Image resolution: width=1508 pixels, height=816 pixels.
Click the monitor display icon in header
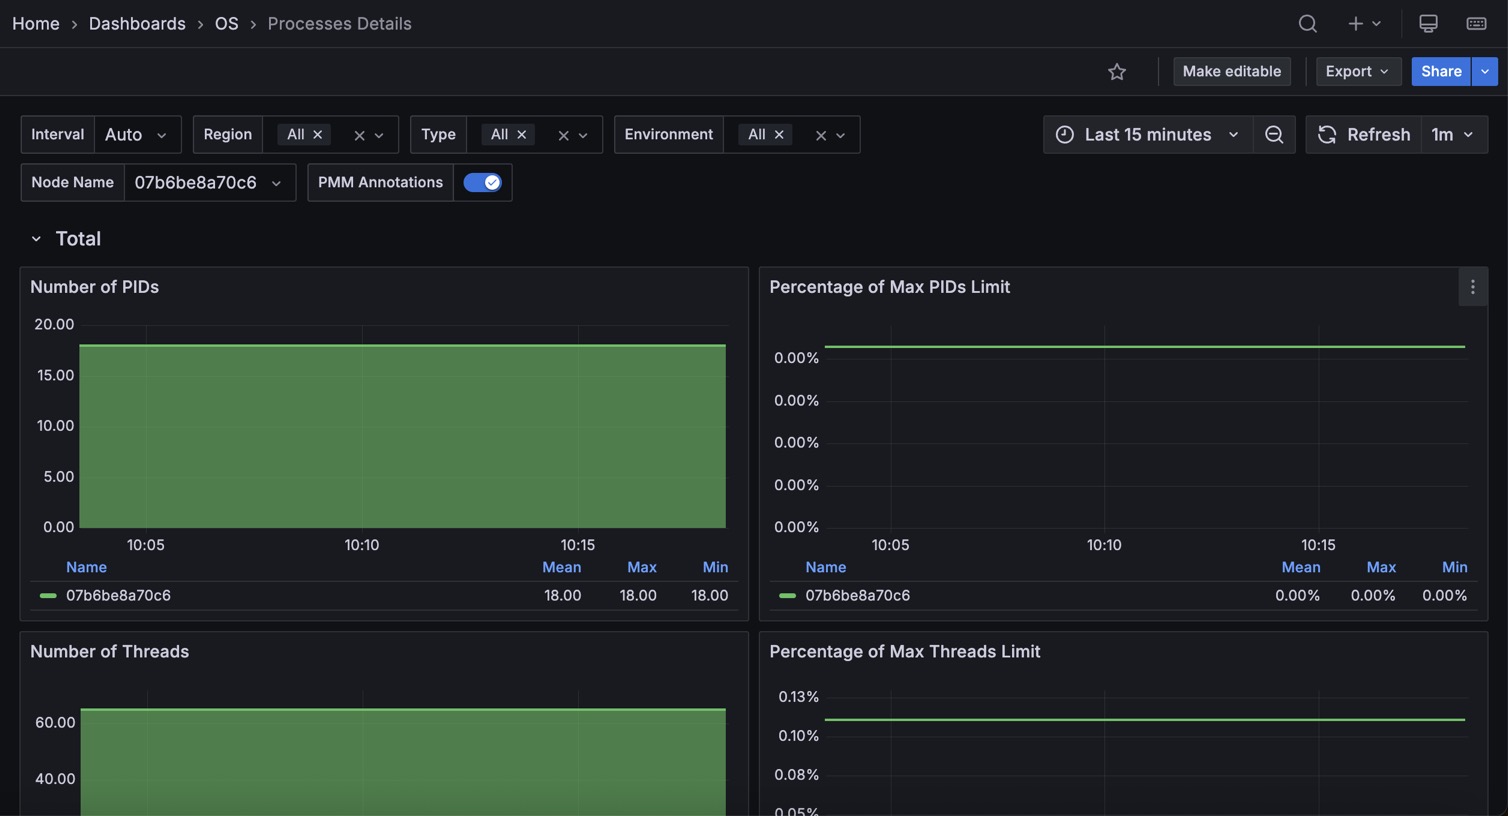[x=1428, y=23]
